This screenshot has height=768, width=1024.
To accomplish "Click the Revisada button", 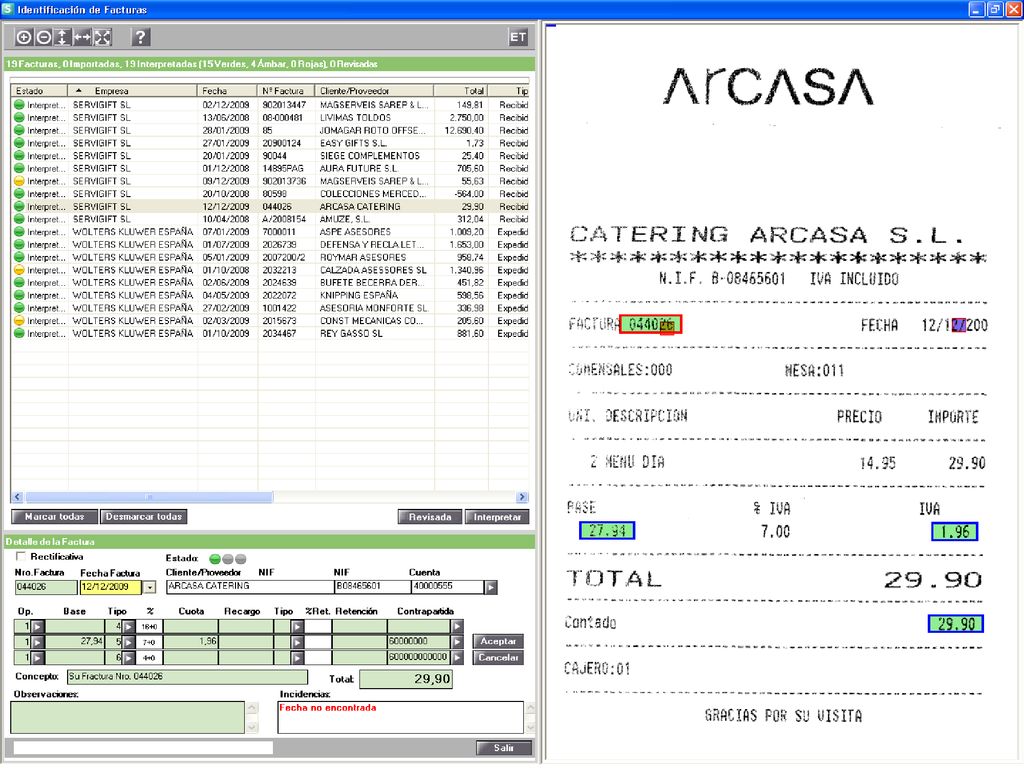I will coord(430,517).
